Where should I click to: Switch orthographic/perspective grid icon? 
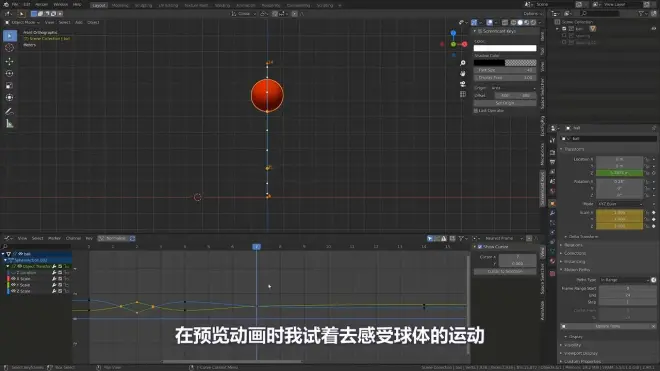[463, 94]
